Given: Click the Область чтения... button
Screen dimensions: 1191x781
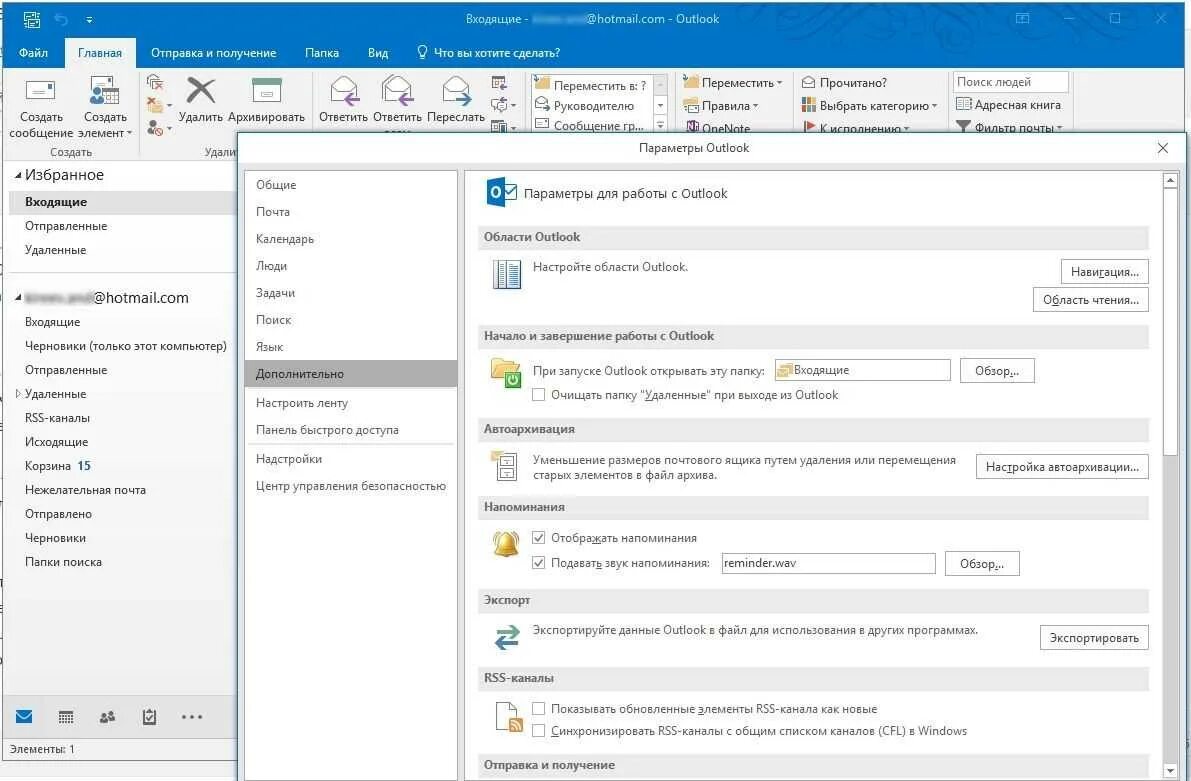Looking at the screenshot, I should click(x=1091, y=299).
